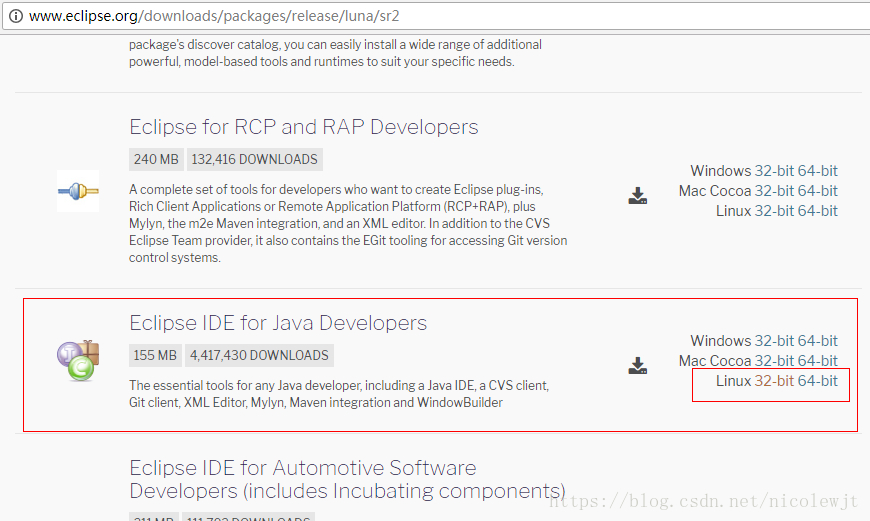Click the Java Developers package icon
Screen dimensions: 870x521
pyautogui.click(x=78, y=361)
